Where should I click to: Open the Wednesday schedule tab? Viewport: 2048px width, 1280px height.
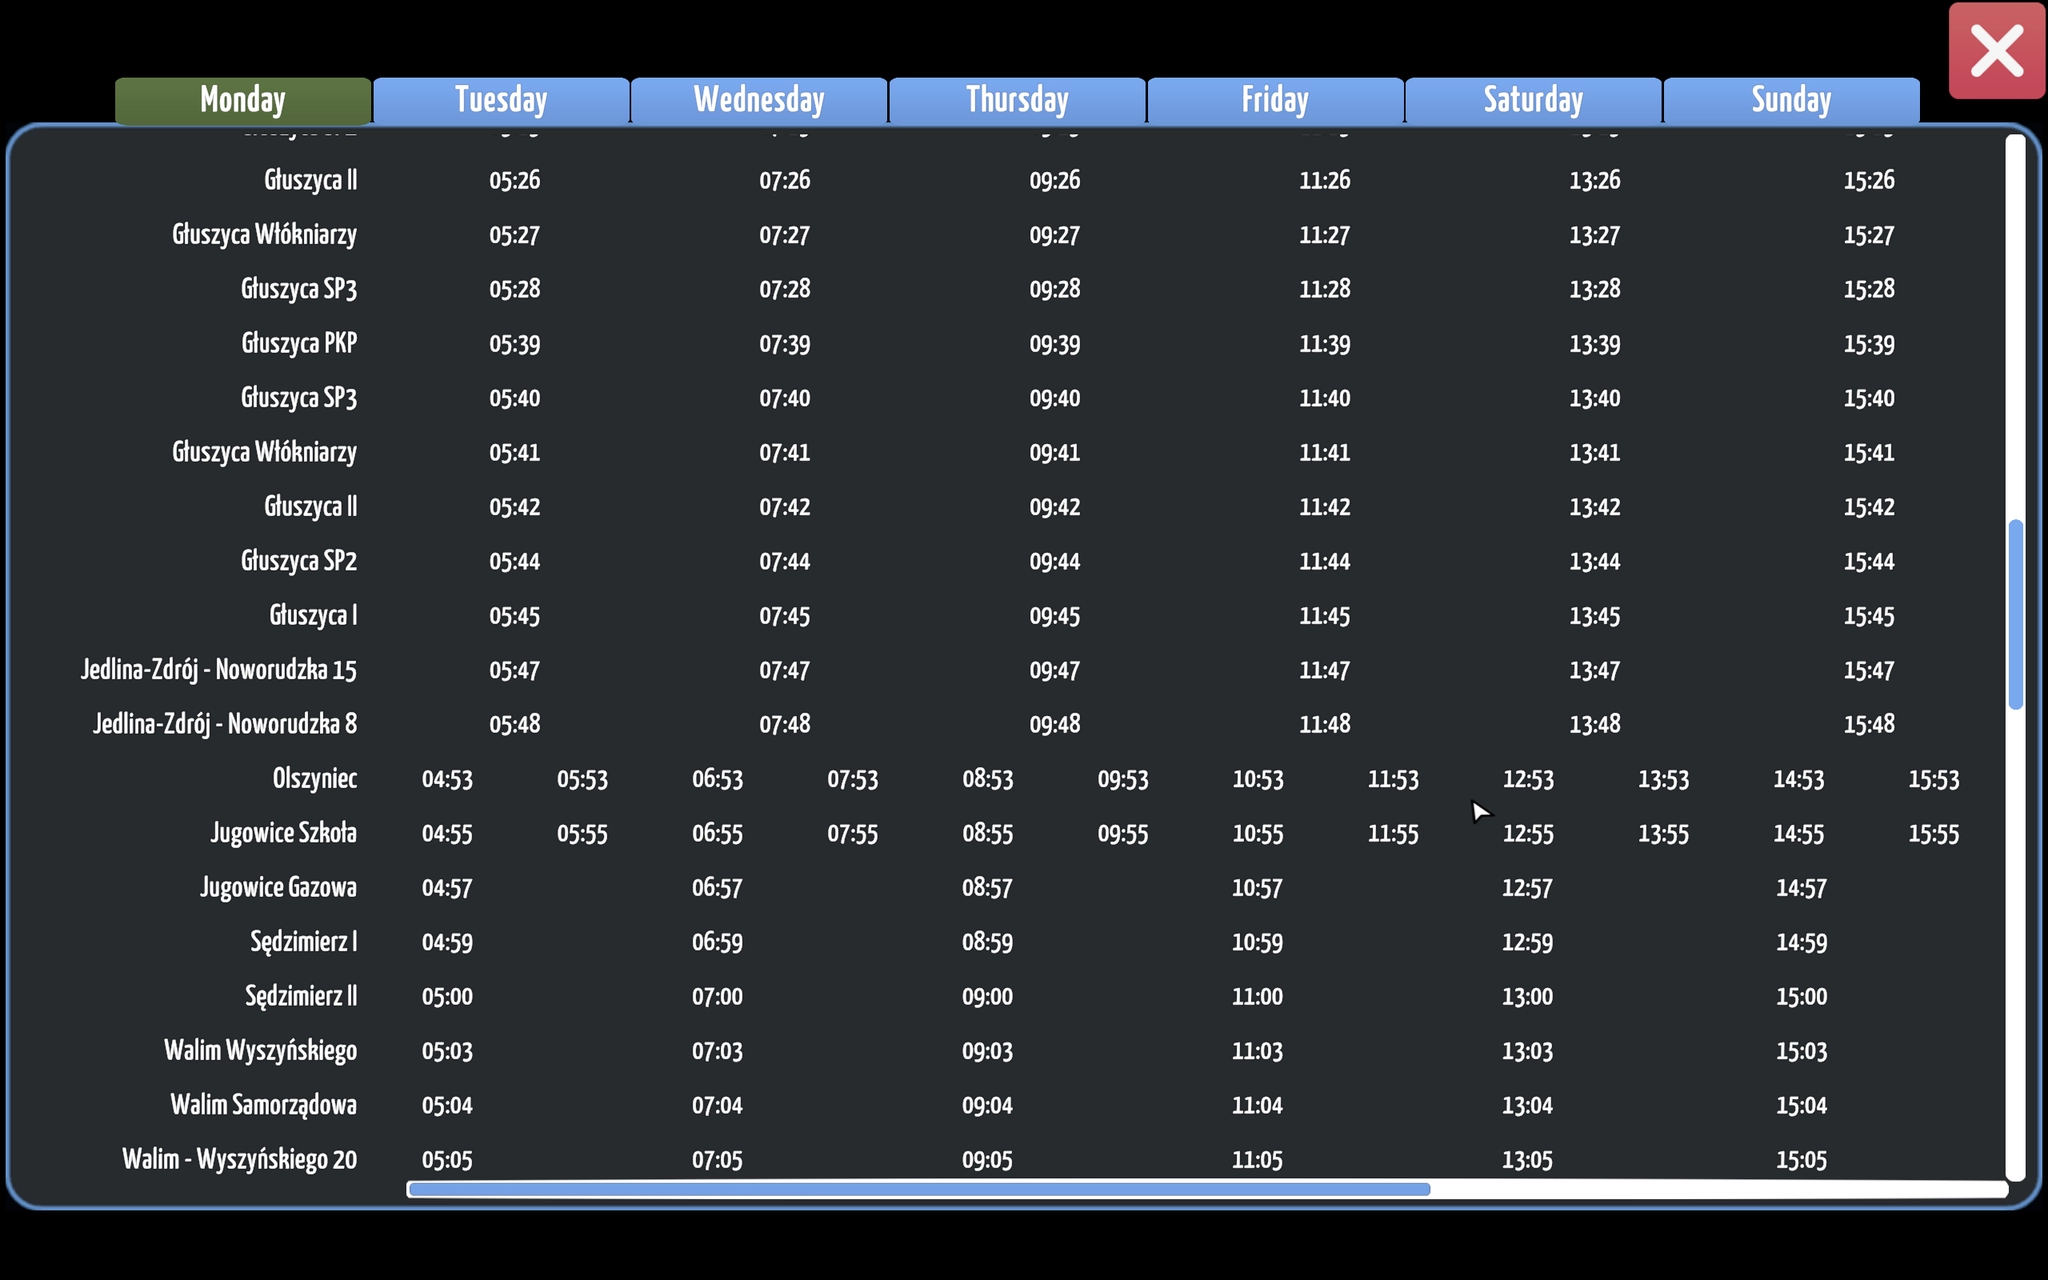point(759,100)
